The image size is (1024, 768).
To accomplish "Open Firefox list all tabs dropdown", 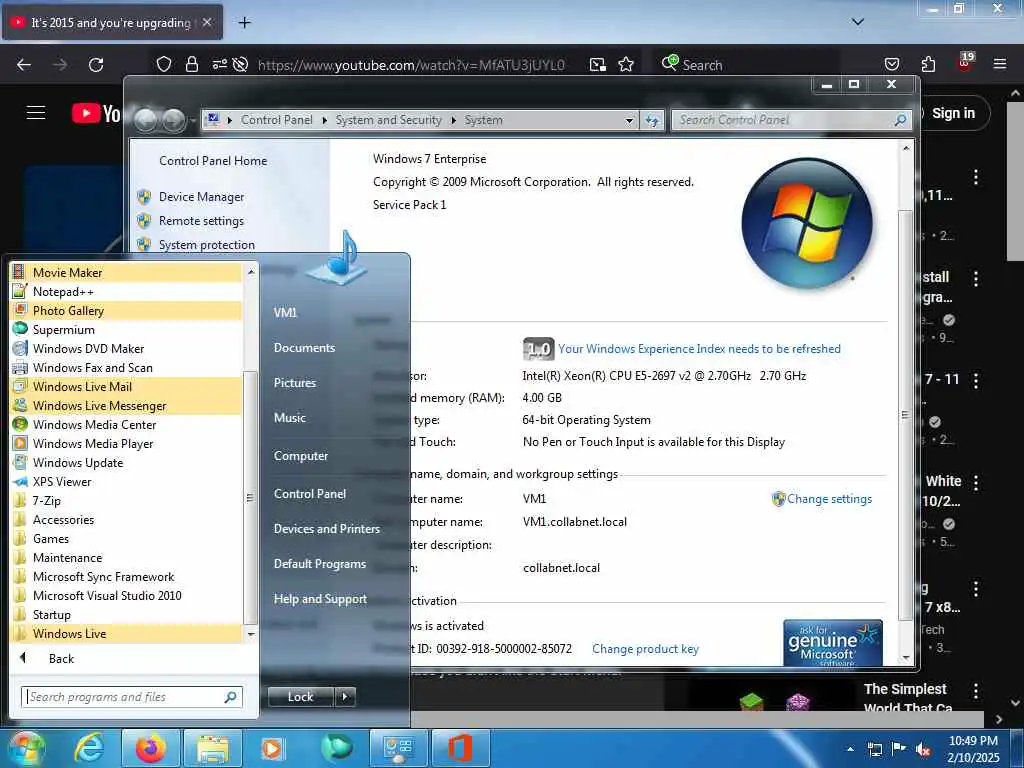I will pos(857,22).
